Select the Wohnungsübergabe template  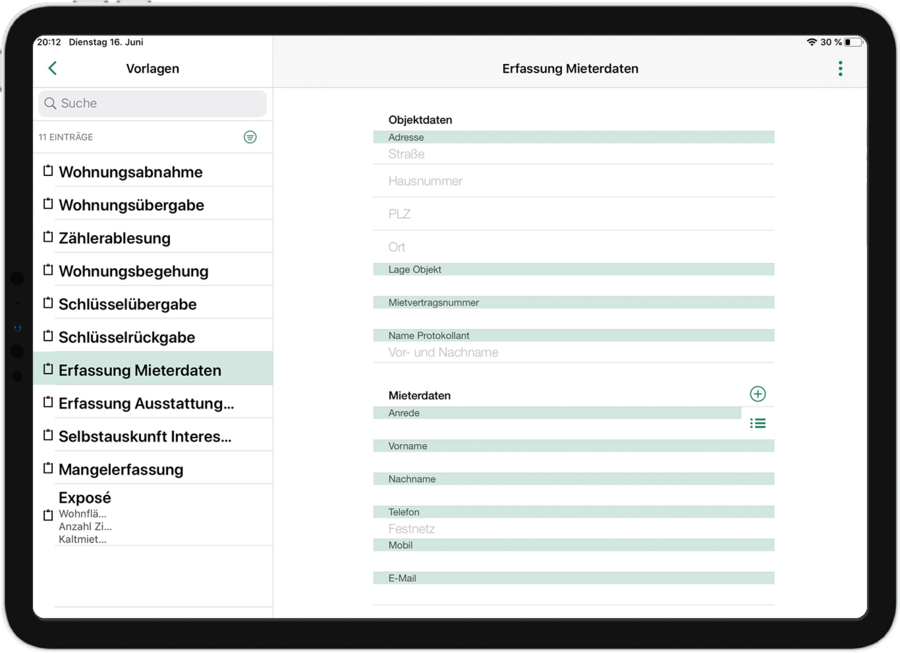click(x=140, y=203)
